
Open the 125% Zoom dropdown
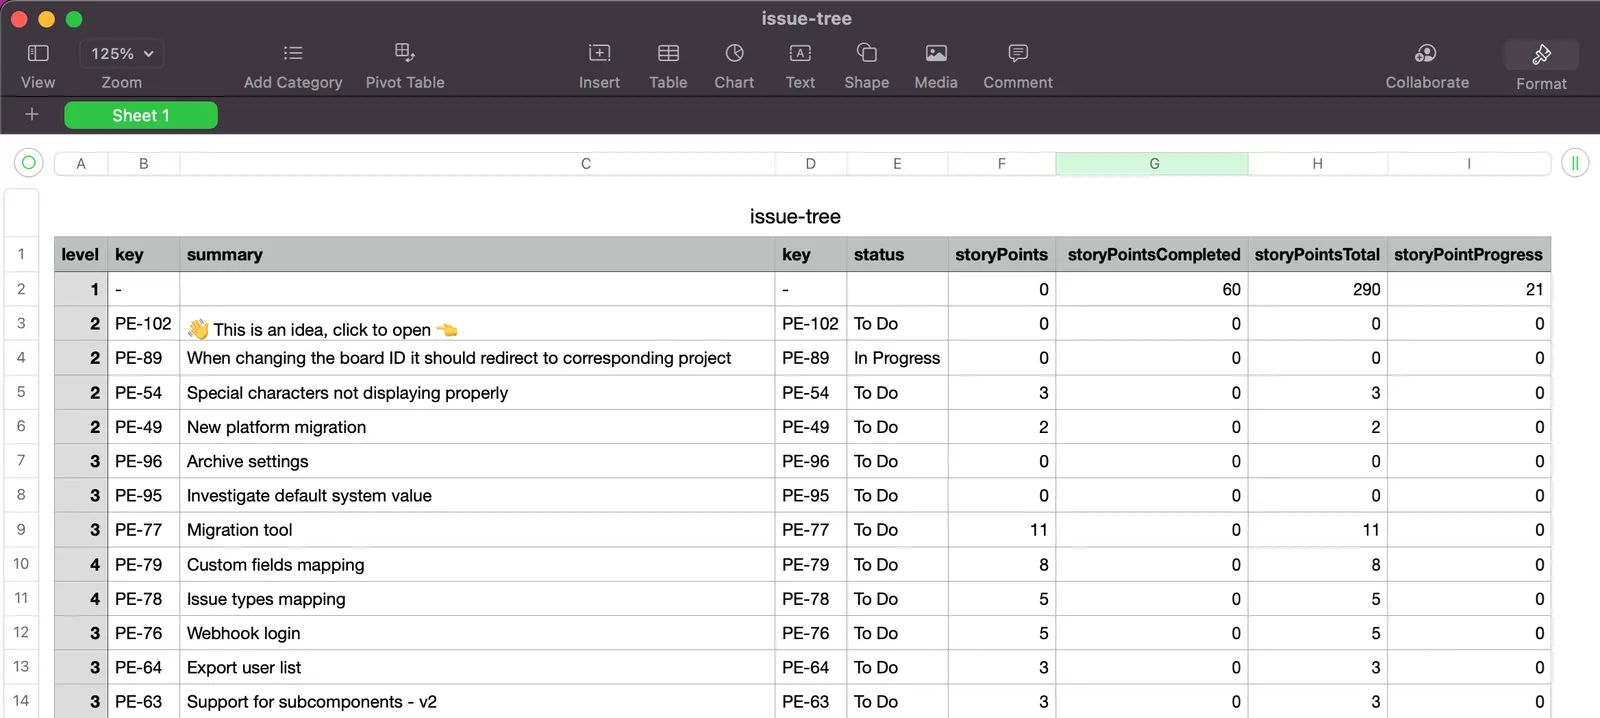click(x=122, y=54)
